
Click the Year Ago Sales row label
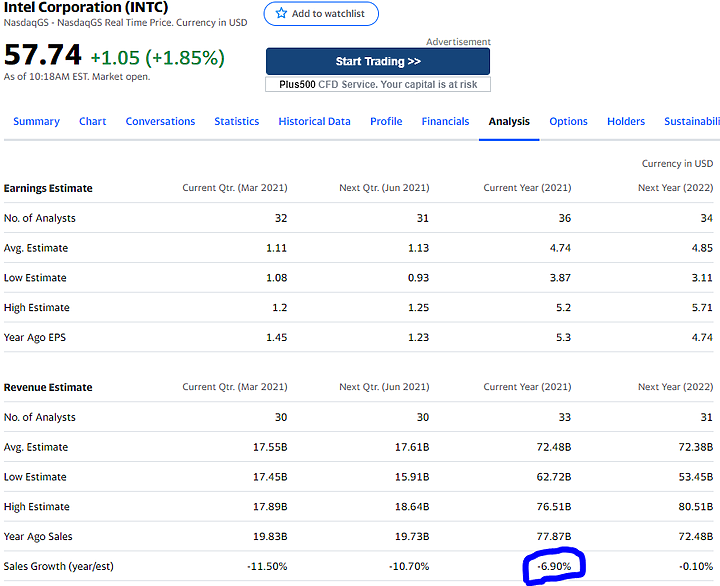tap(38, 536)
